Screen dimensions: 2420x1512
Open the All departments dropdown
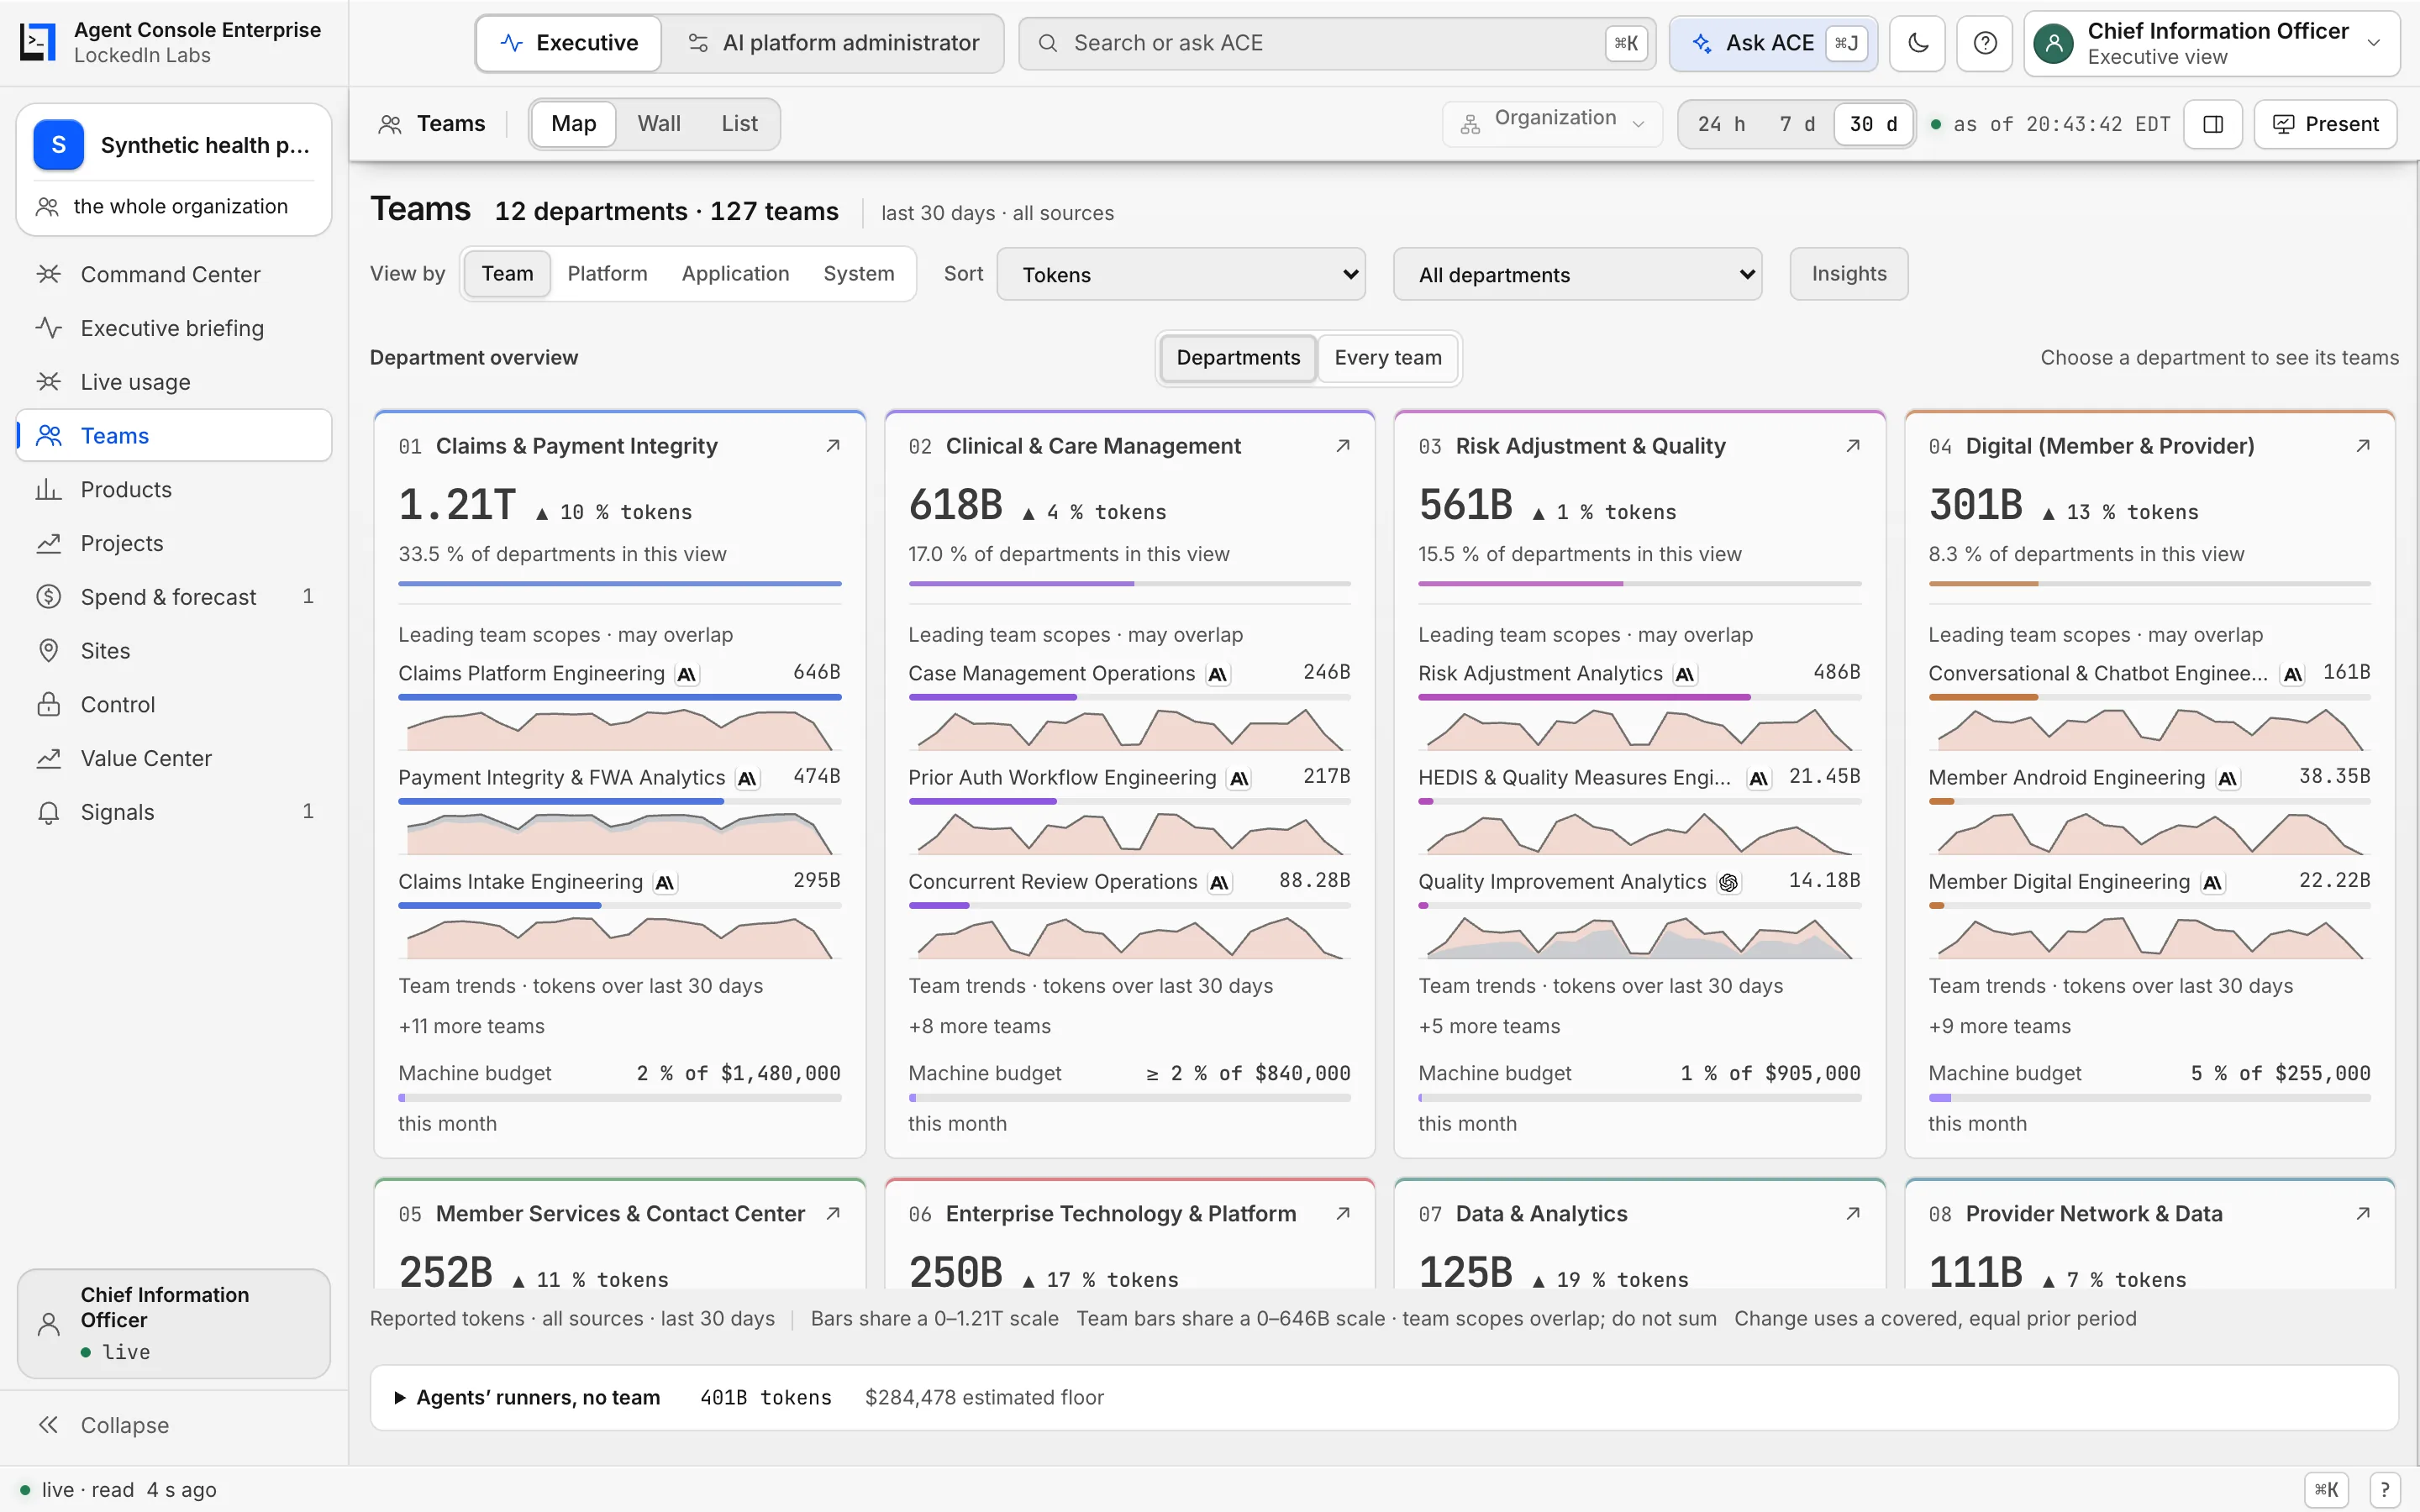click(x=1577, y=274)
